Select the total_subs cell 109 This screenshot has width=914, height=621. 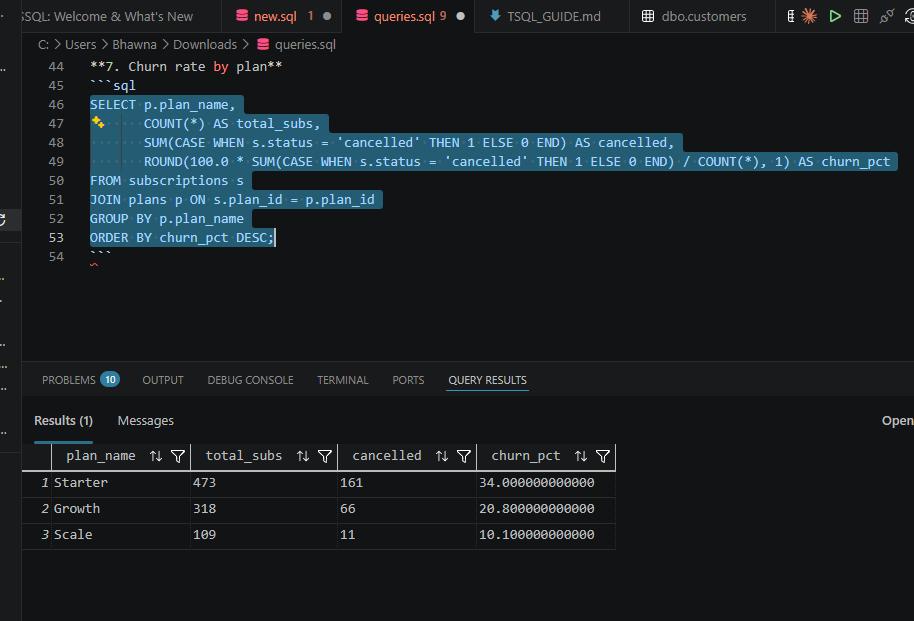pyautogui.click(x=263, y=535)
